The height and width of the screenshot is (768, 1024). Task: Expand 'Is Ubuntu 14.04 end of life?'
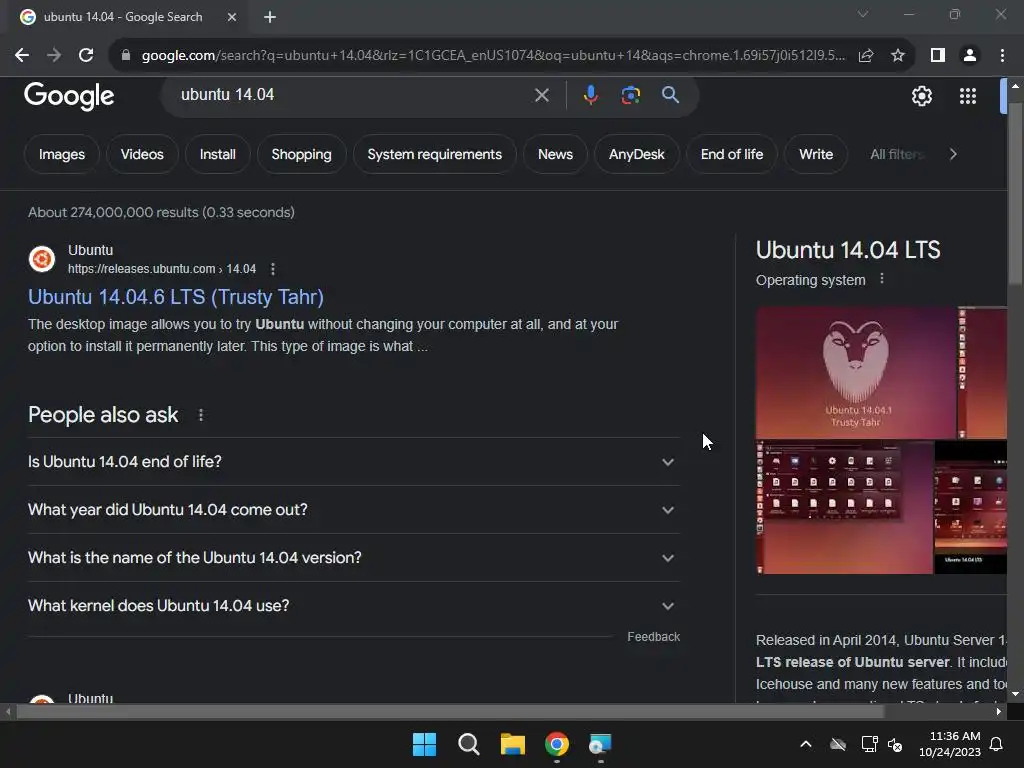[x=354, y=462]
